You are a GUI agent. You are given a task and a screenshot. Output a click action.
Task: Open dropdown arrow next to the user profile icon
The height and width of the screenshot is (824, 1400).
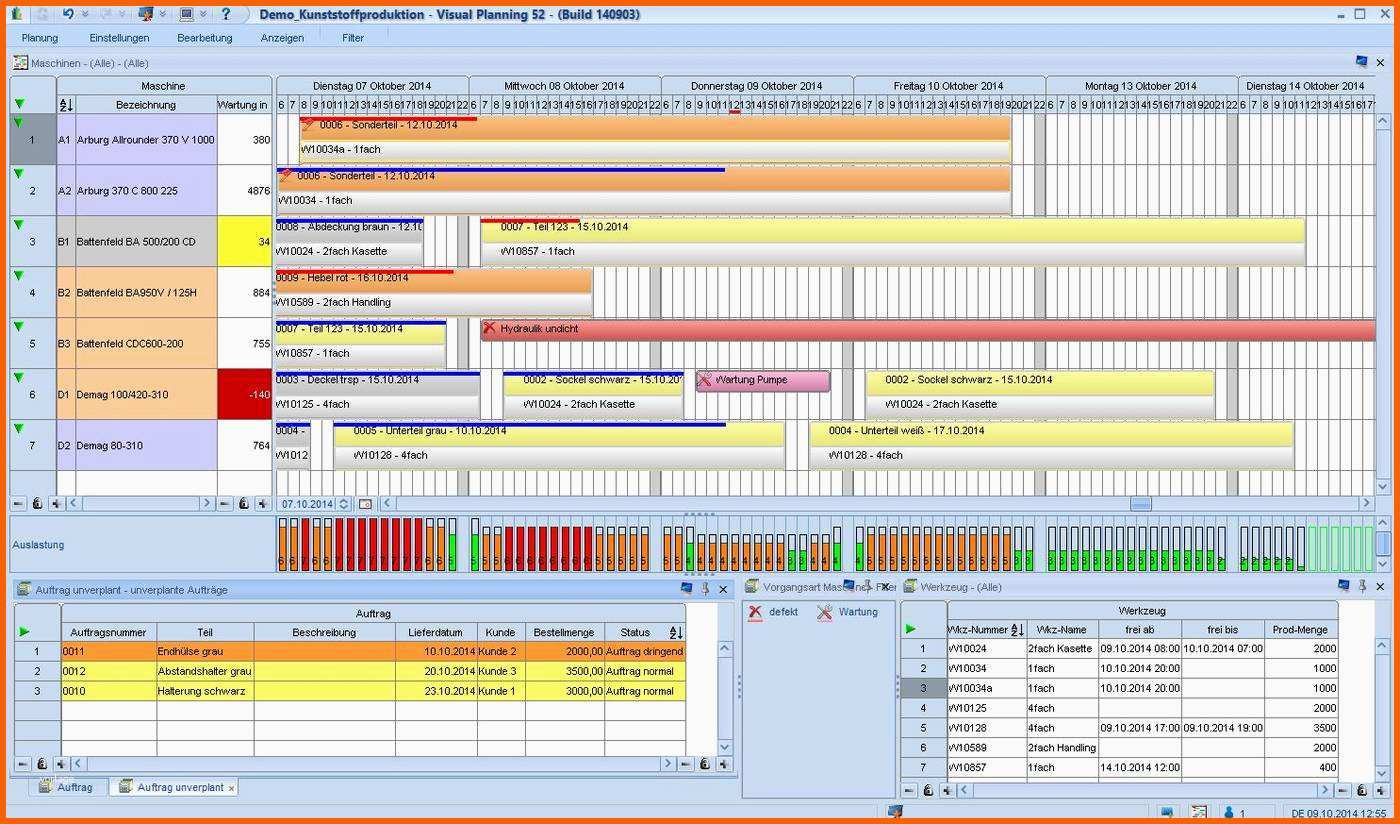[162, 14]
